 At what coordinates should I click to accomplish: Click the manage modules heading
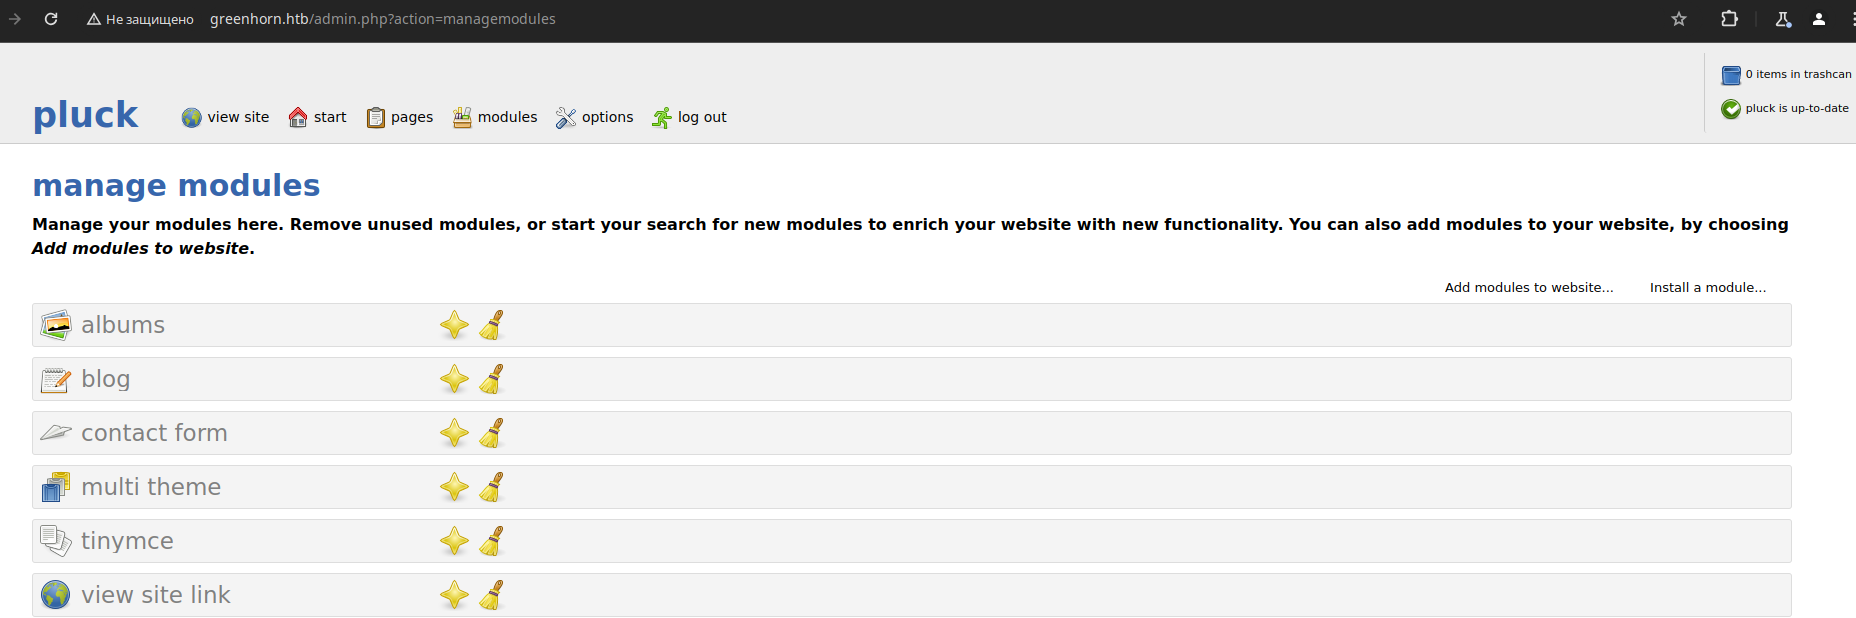(x=176, y=185)
